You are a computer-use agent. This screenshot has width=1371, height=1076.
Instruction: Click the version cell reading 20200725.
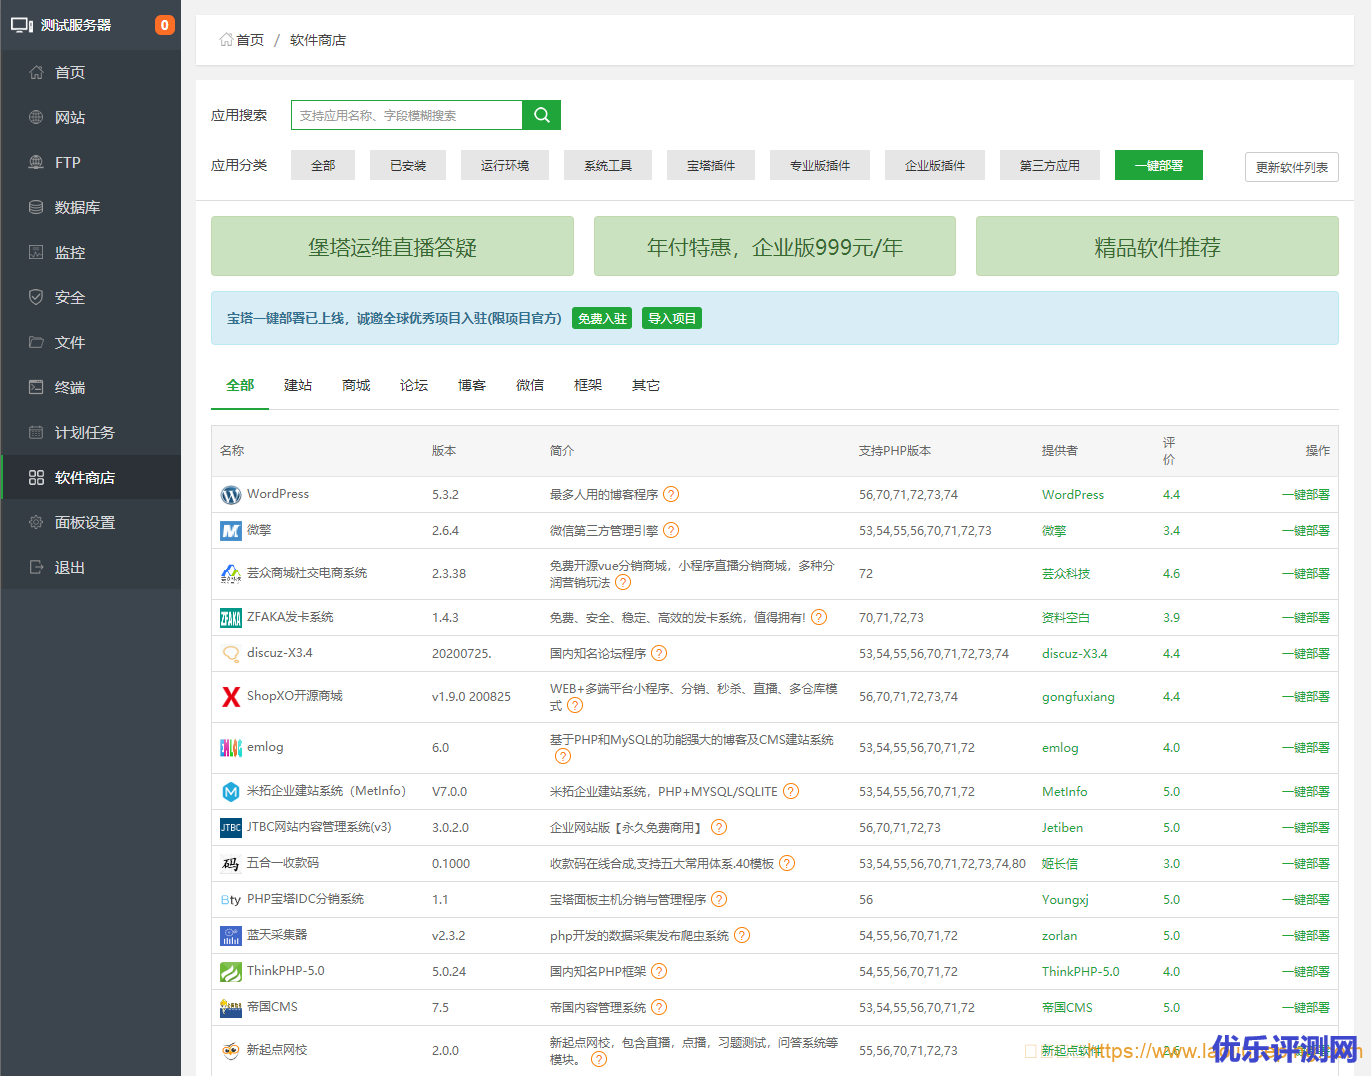[x=462, y=653]
